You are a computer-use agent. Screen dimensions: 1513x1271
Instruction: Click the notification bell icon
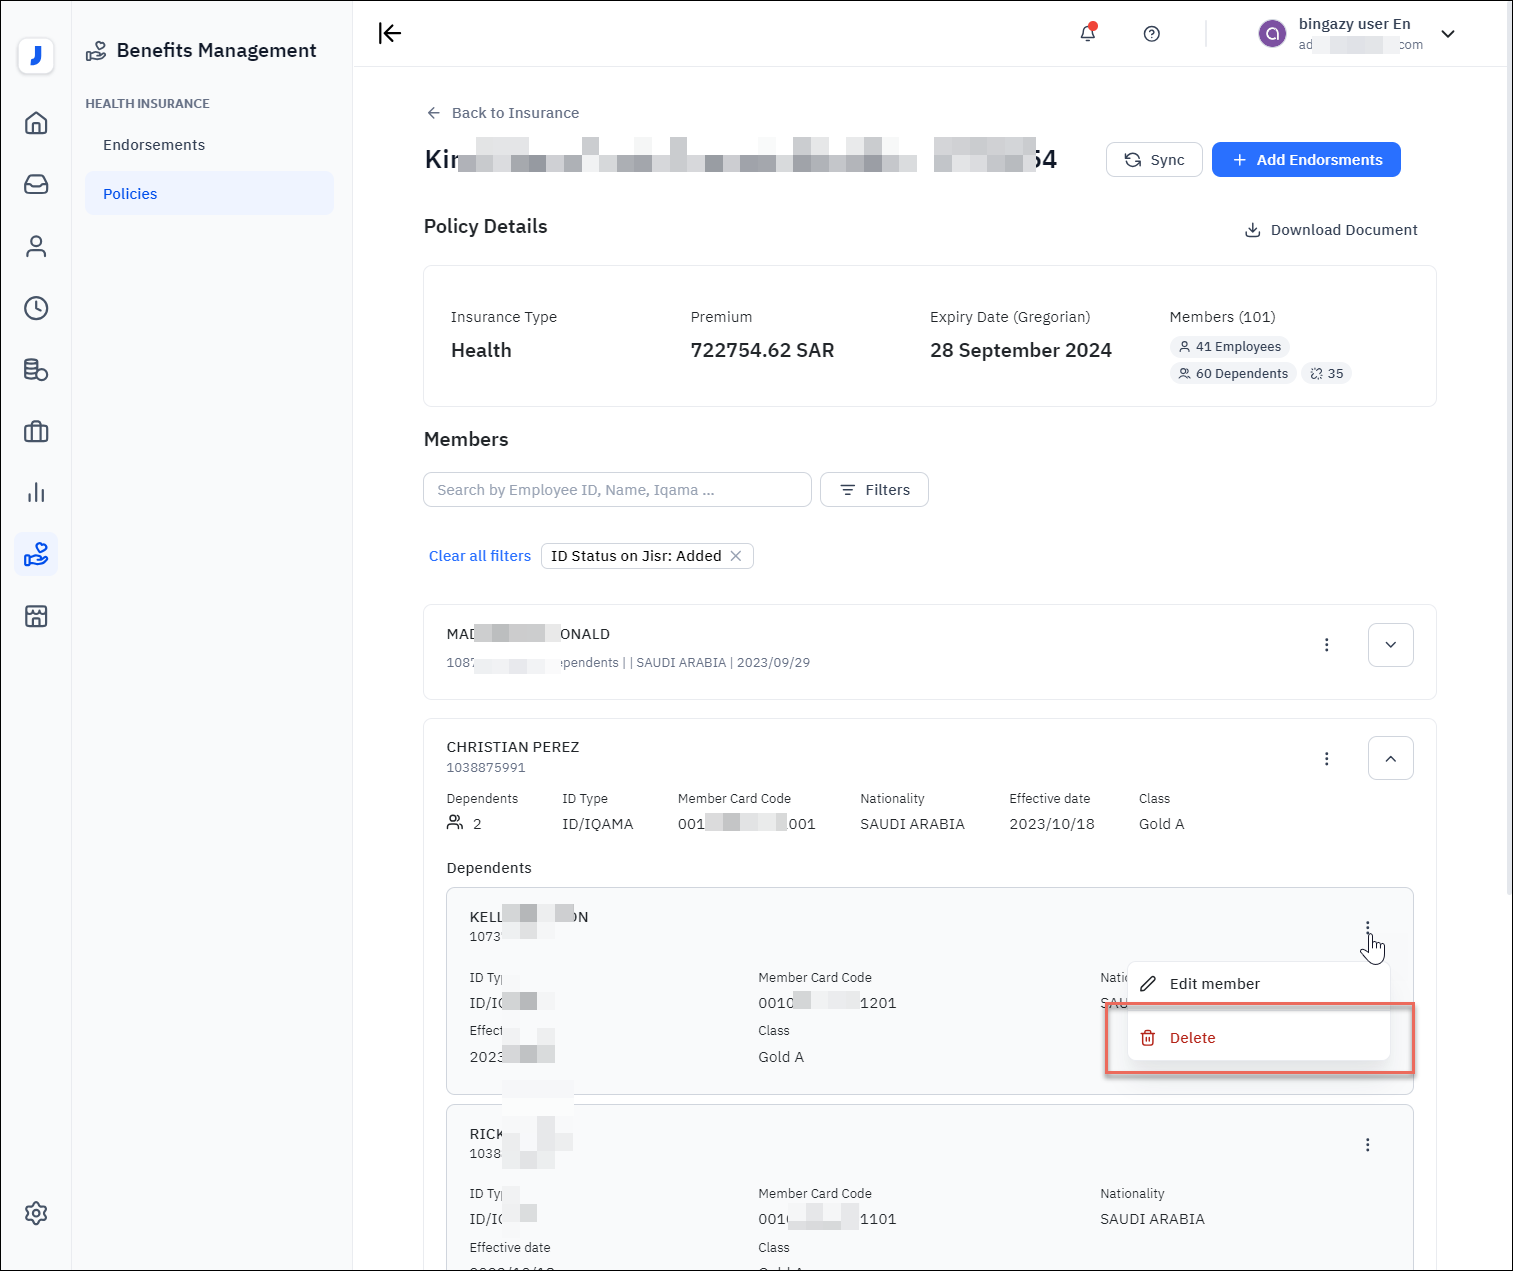(1088, 34)
